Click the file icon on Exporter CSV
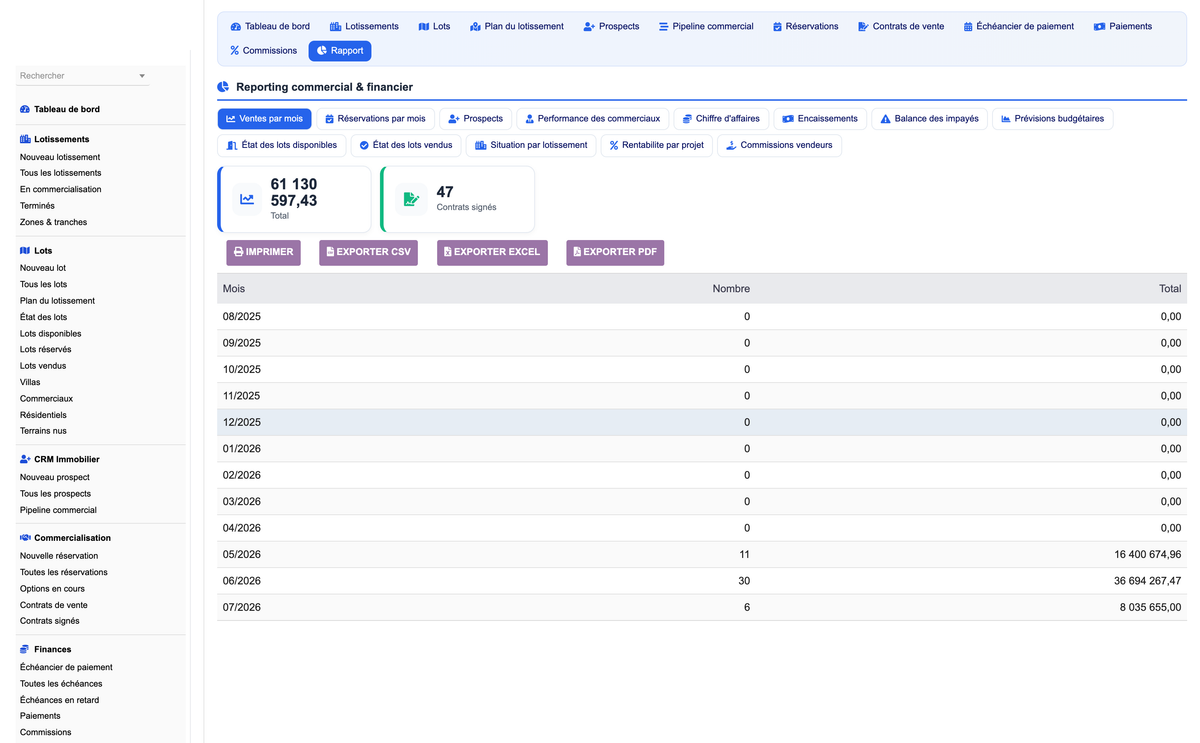The image size is (1200, 743). (x=330, y=252)
